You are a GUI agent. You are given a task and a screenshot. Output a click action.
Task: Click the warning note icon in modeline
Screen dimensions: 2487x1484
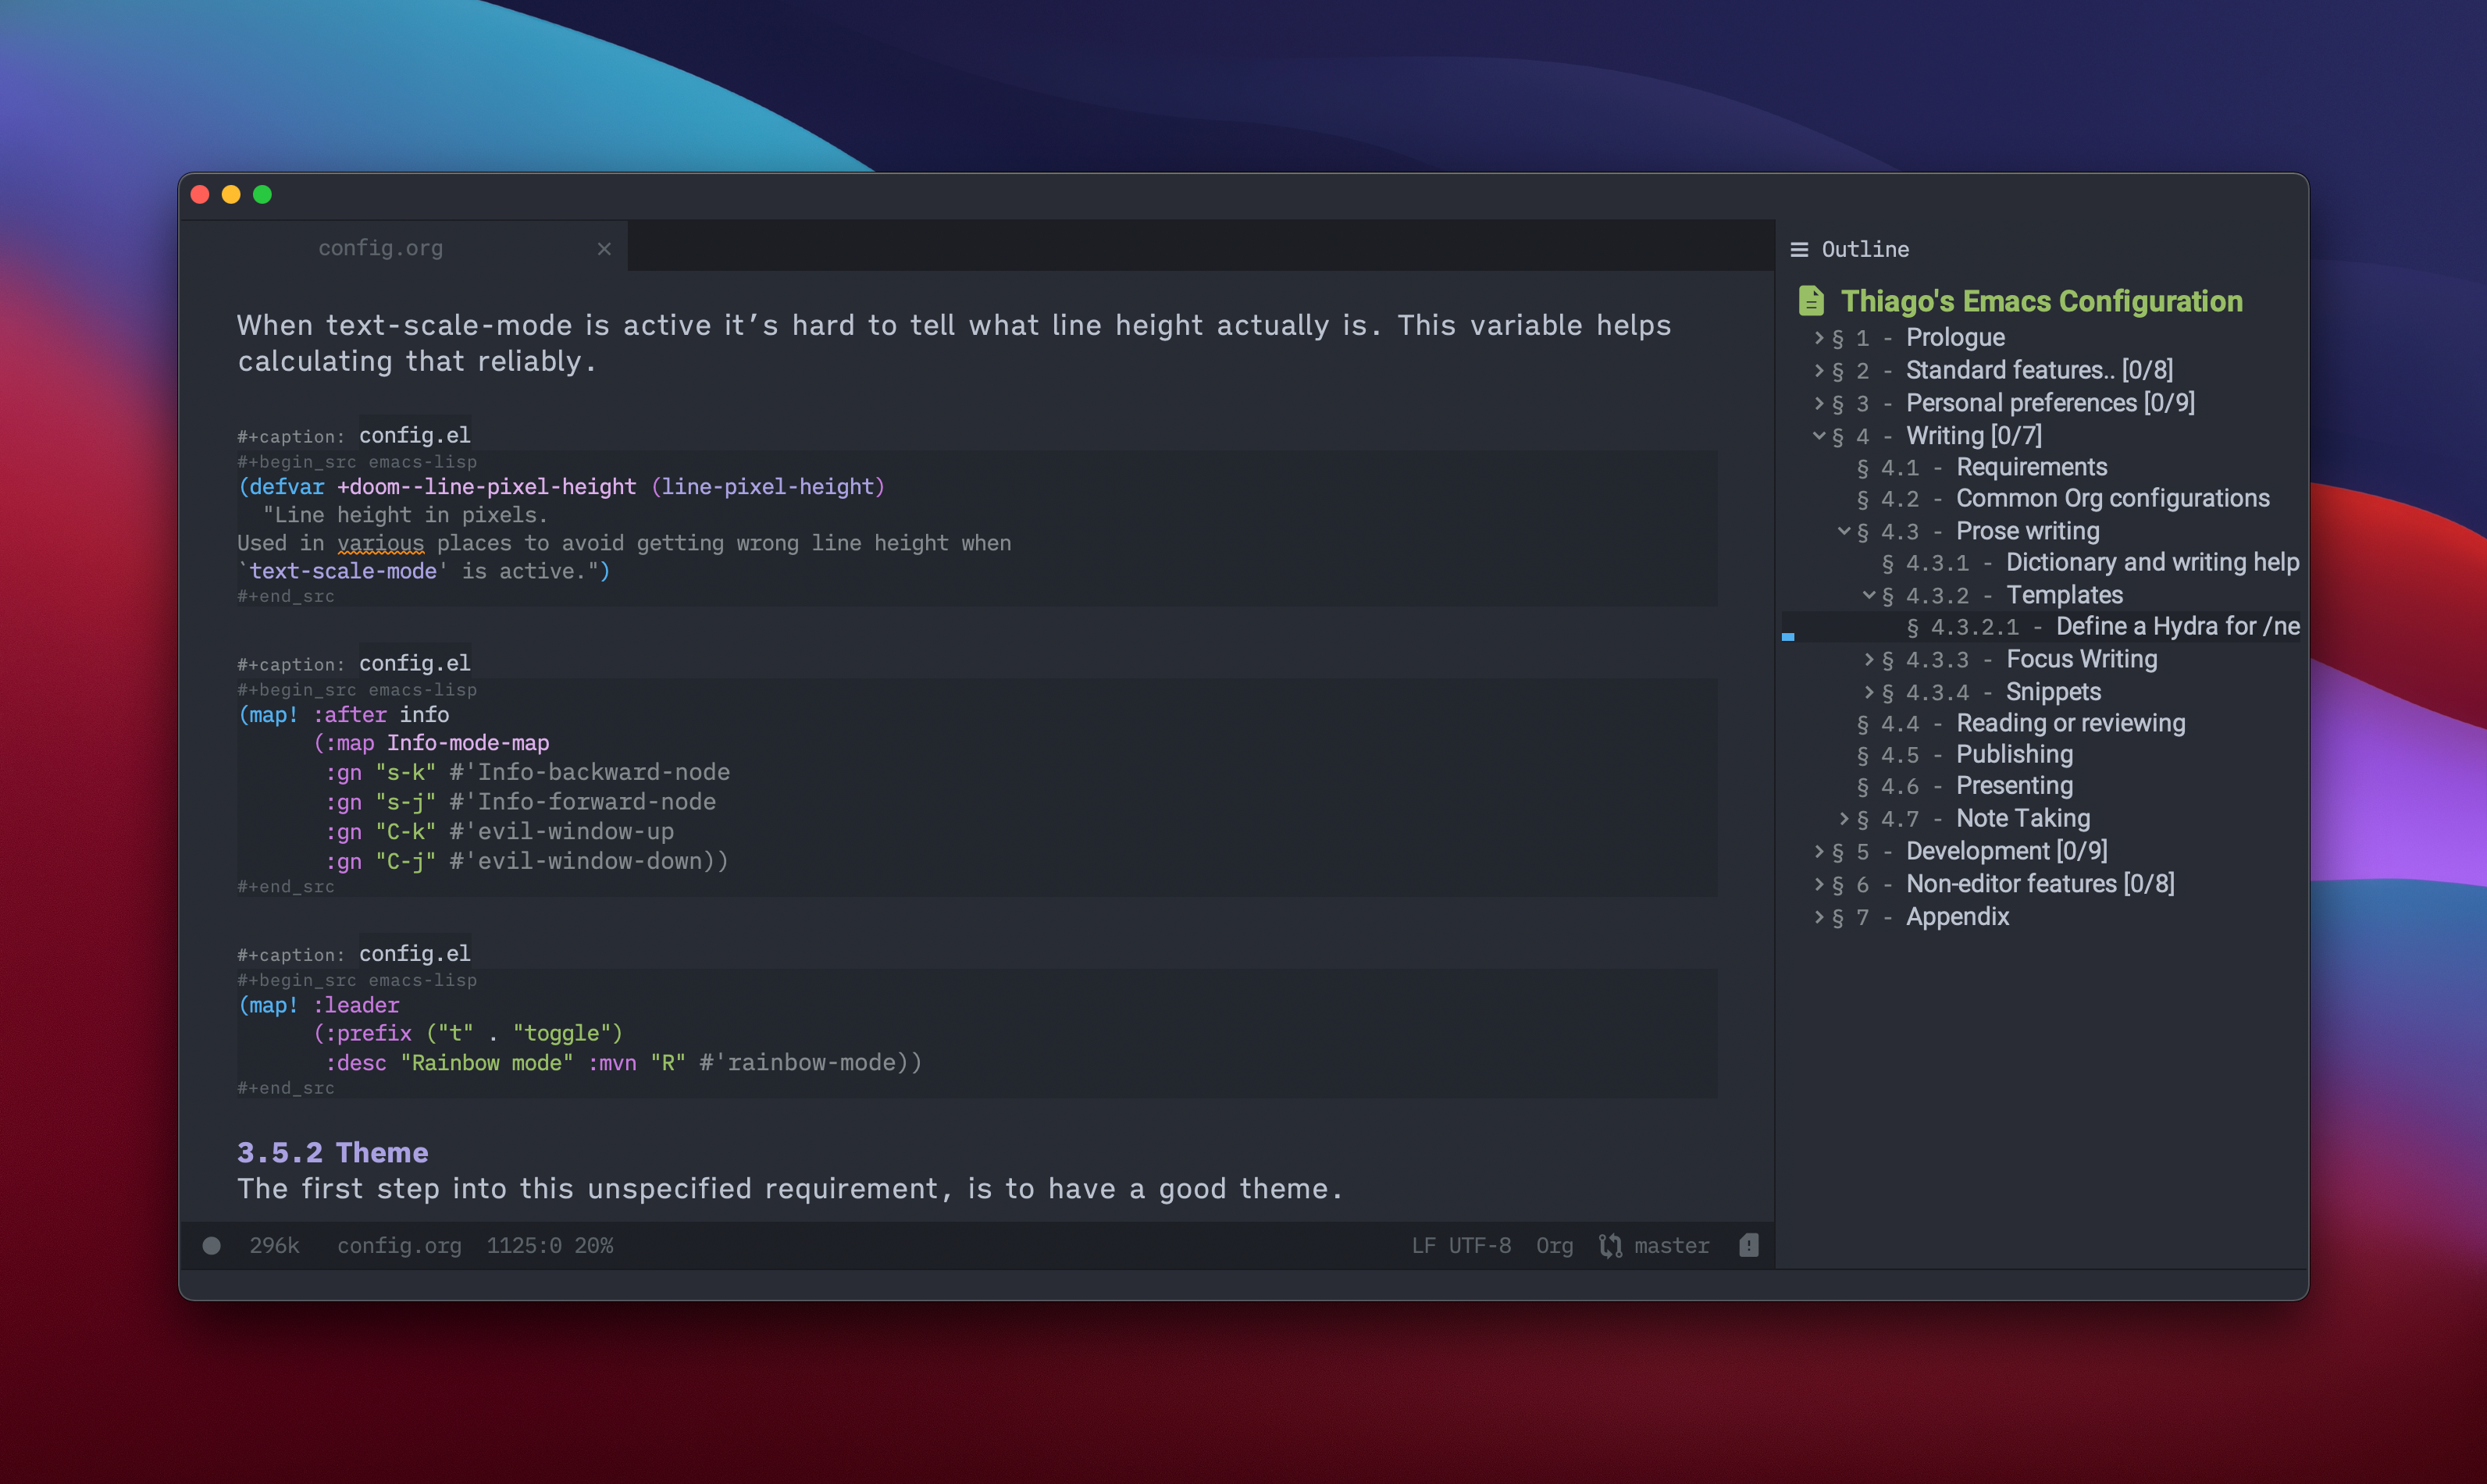pos(1748,1246)
